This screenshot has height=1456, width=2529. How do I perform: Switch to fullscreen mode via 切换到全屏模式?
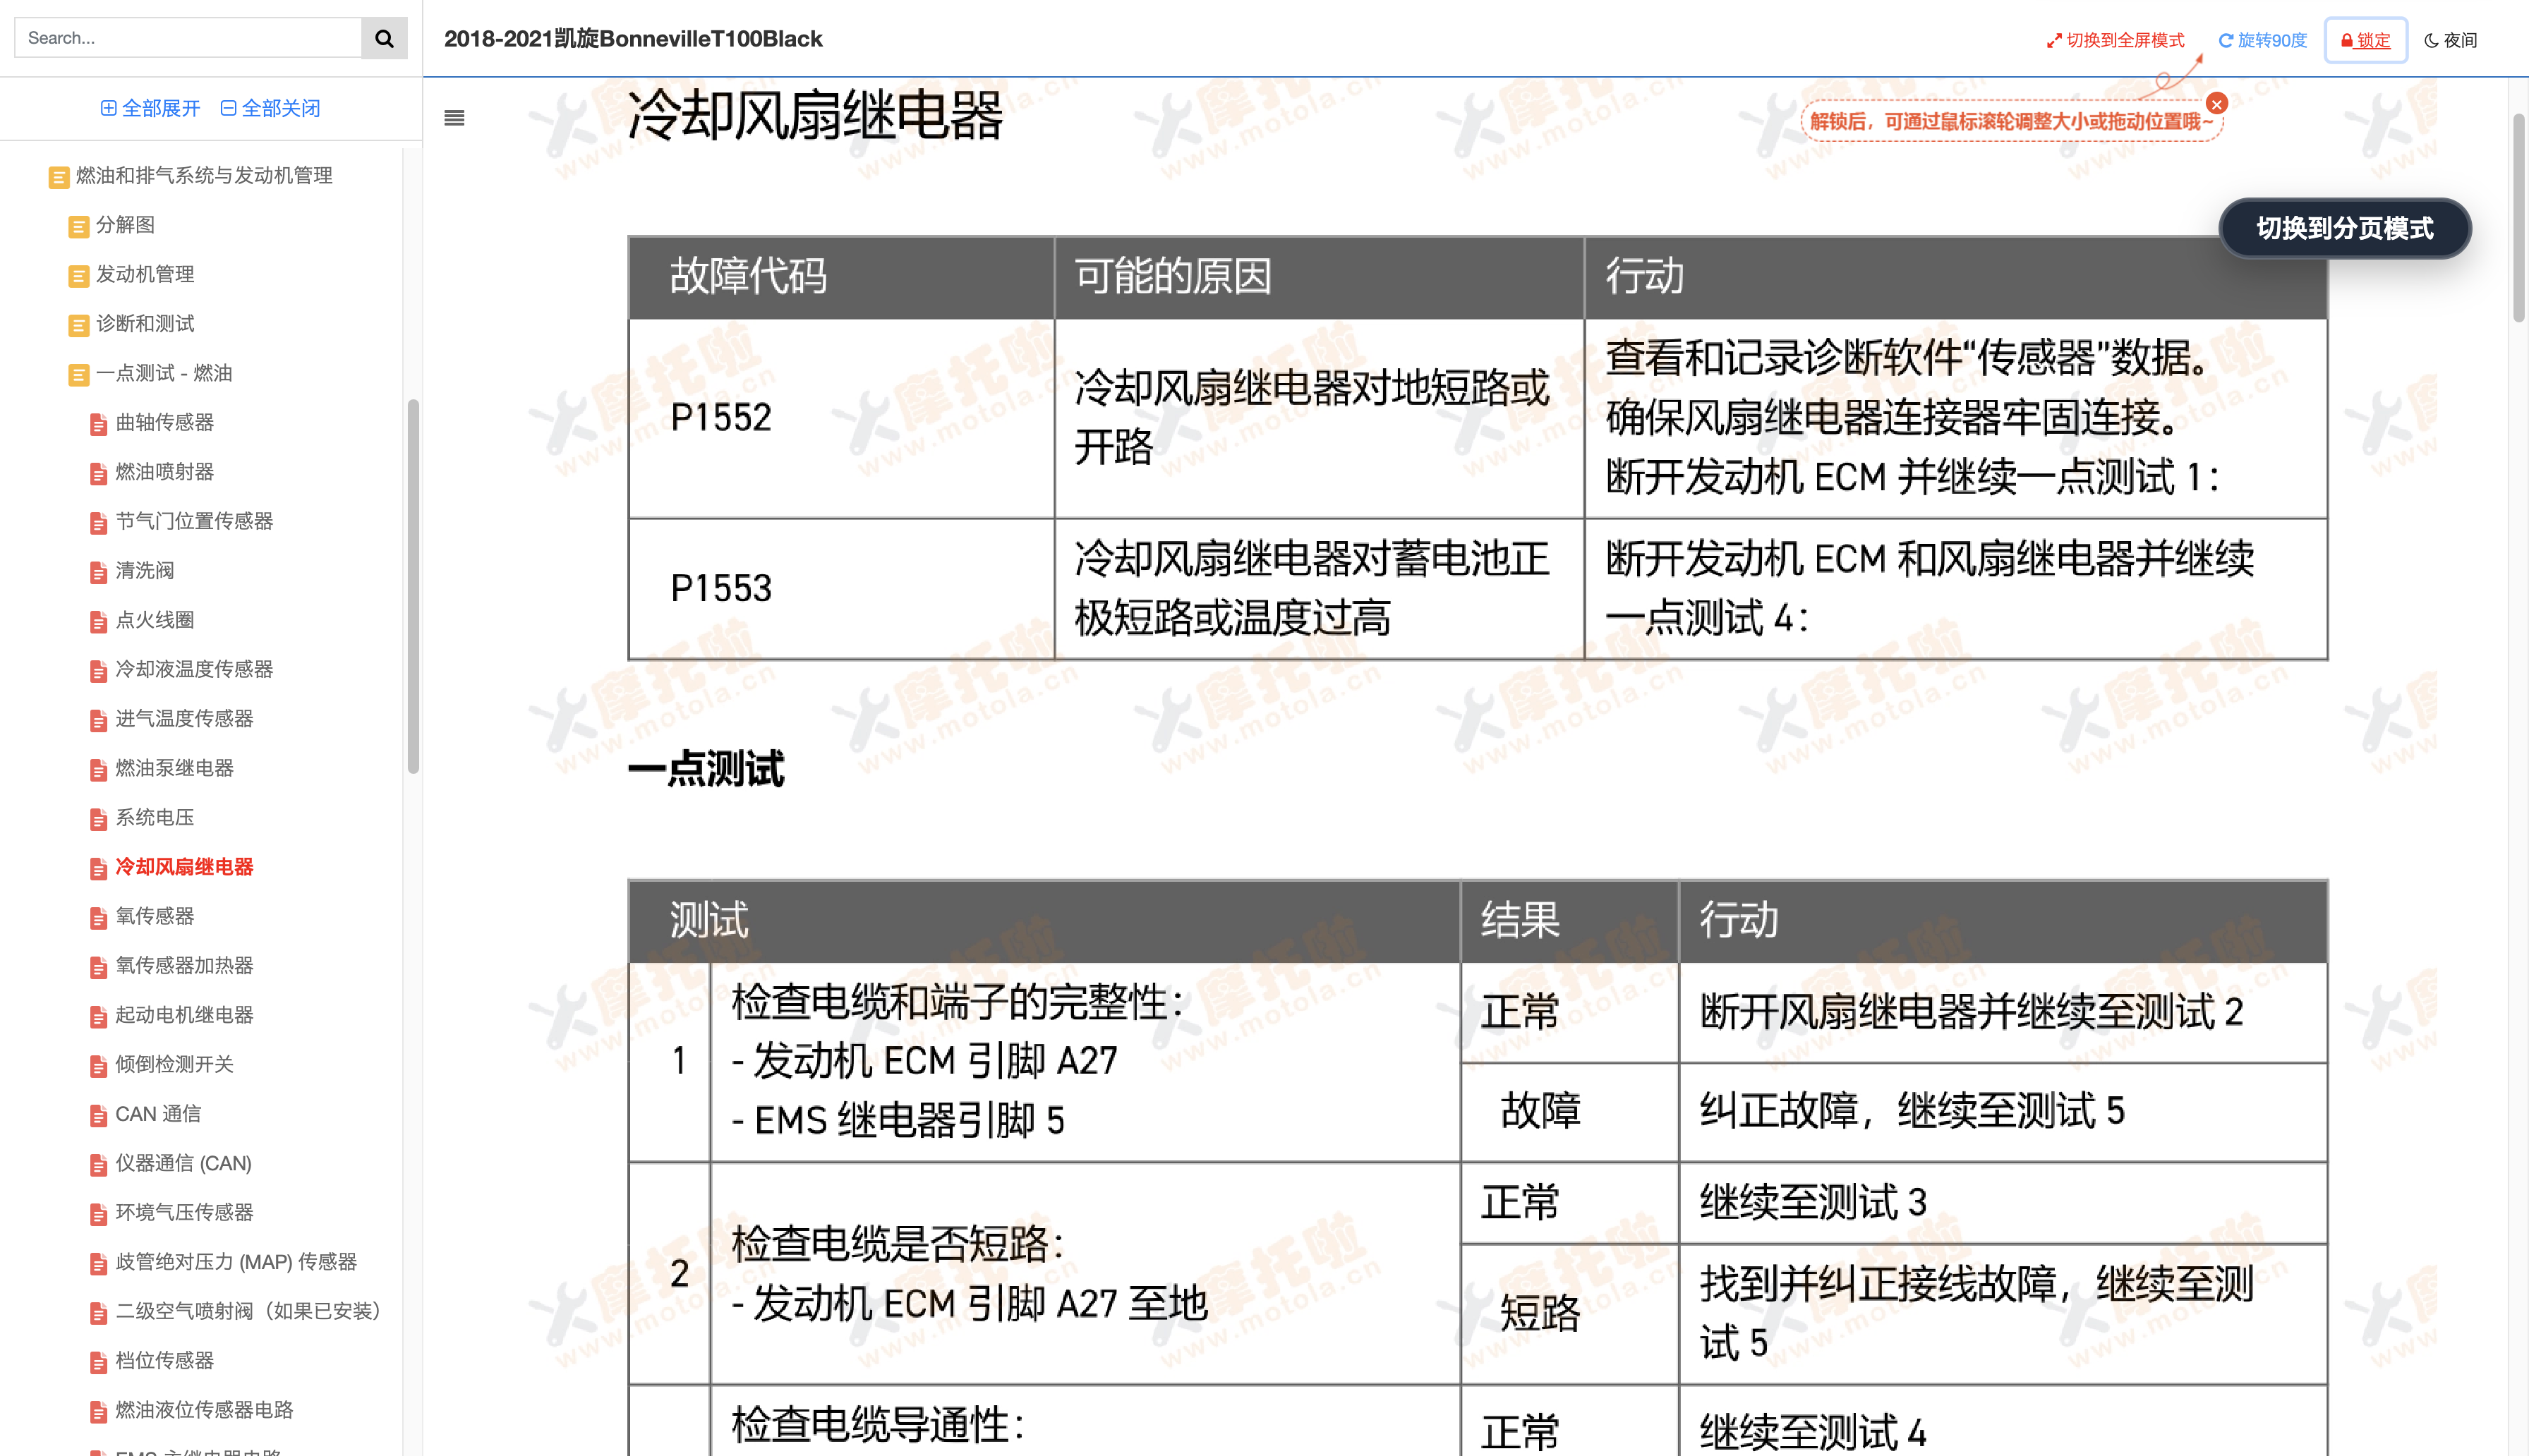[x=2115, y=40]
